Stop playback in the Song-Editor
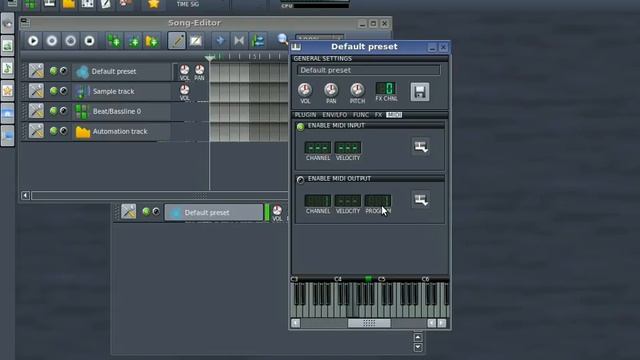Screen dimensions: 640x360 pos(89,40)
